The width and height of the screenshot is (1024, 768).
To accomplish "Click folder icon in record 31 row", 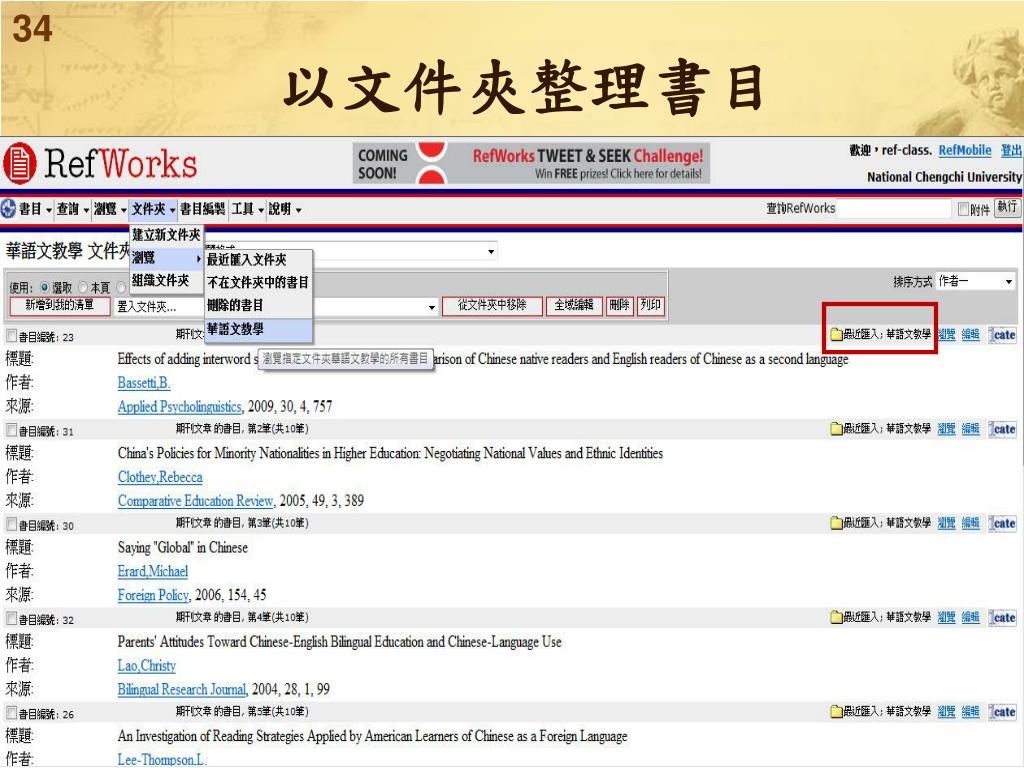I will coord(836,429).
